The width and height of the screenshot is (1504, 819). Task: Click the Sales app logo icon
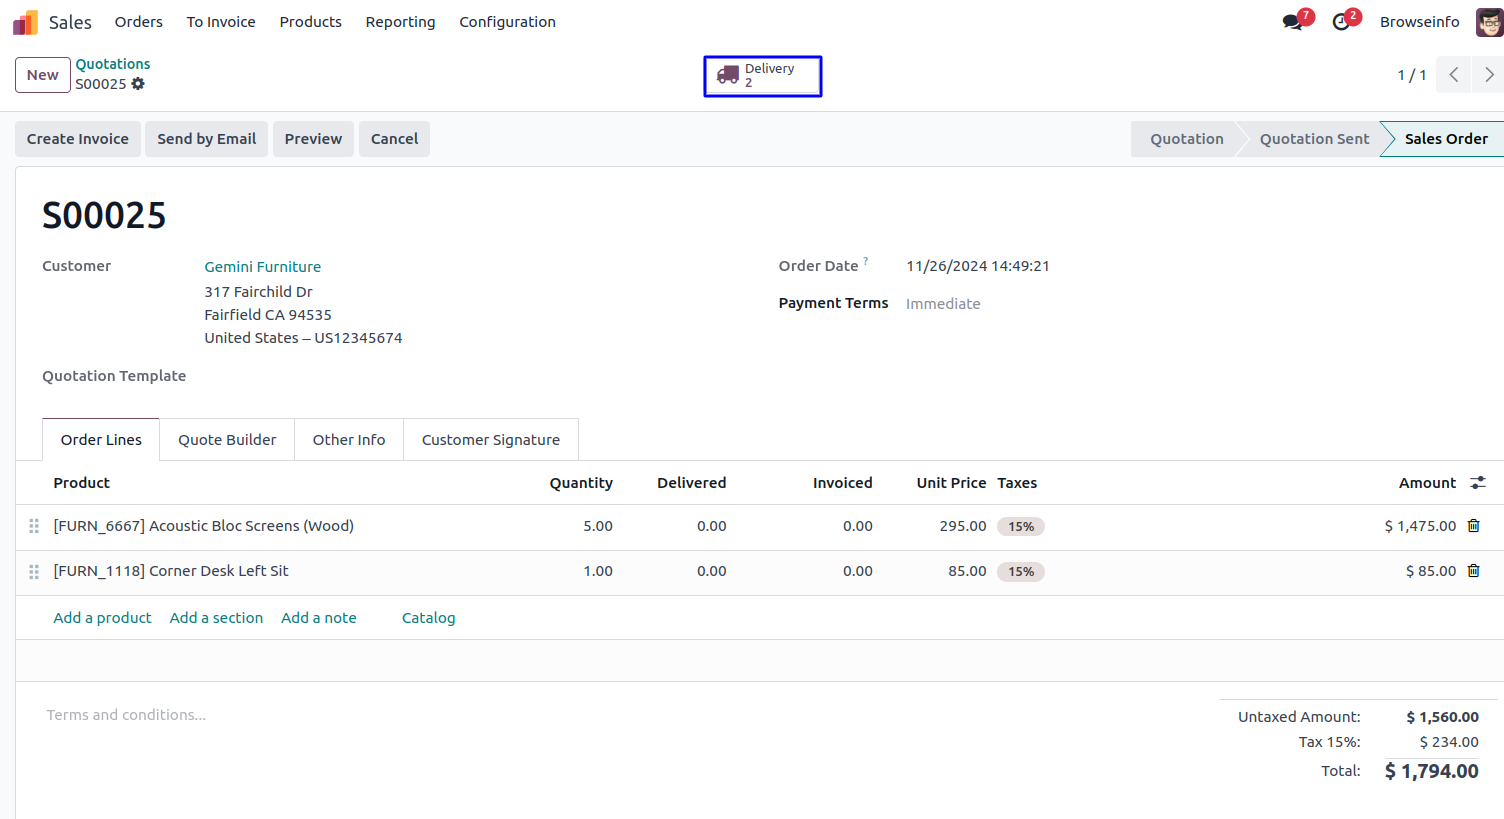[25, 22]
